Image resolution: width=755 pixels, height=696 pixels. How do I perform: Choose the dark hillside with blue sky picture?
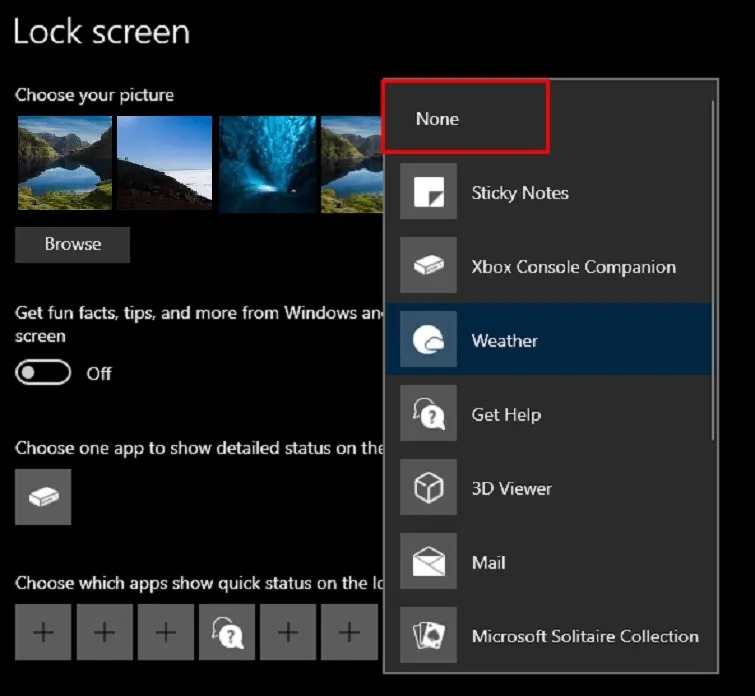(x=165, y=164)
